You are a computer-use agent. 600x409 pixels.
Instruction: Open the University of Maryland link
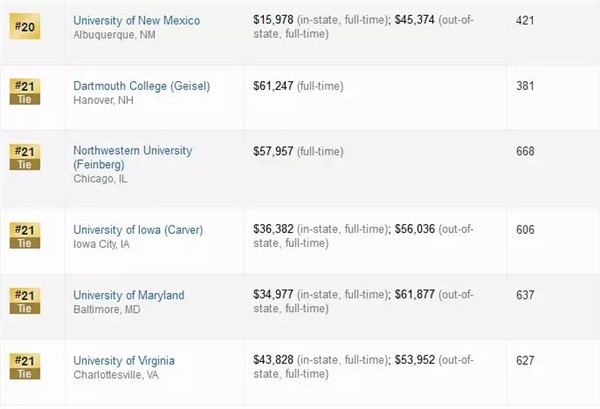click(x=129, y=295)
